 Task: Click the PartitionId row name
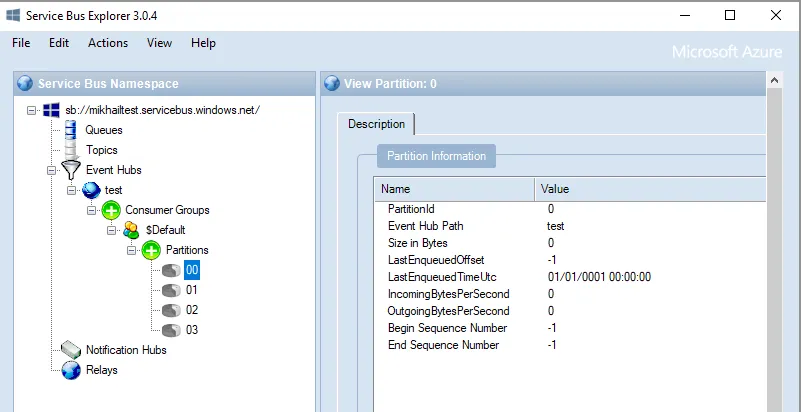[x=411, y=209]
